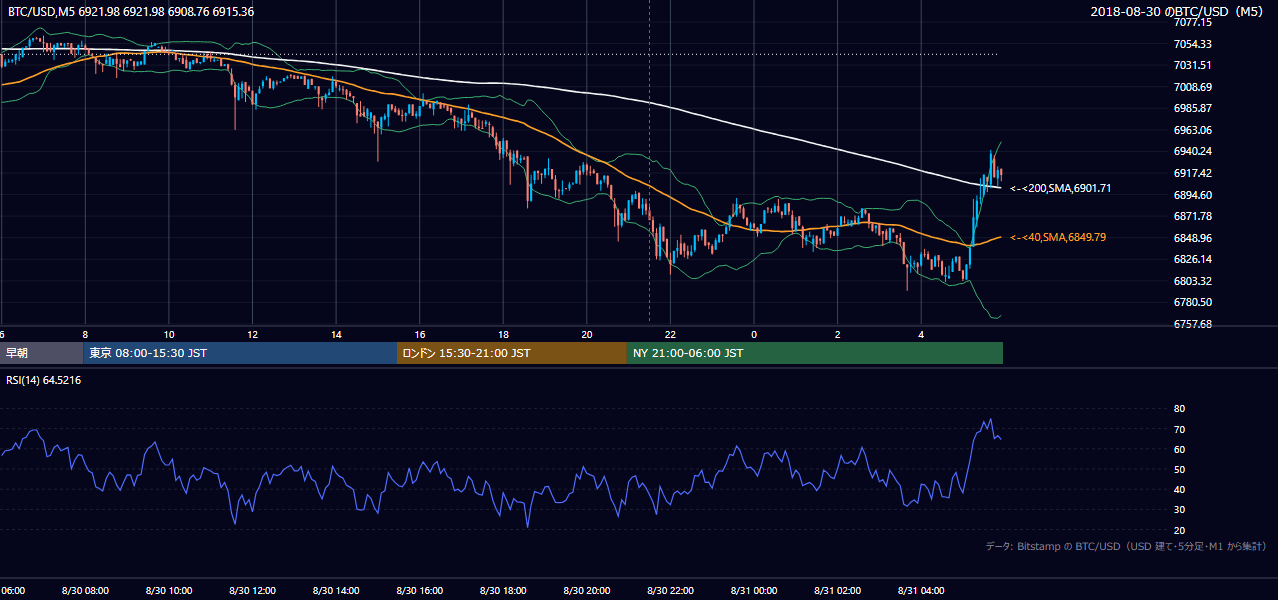The image size is (1278, 600).
Task: Click hour tick 16 under the price chart
Action: point(420,334)
